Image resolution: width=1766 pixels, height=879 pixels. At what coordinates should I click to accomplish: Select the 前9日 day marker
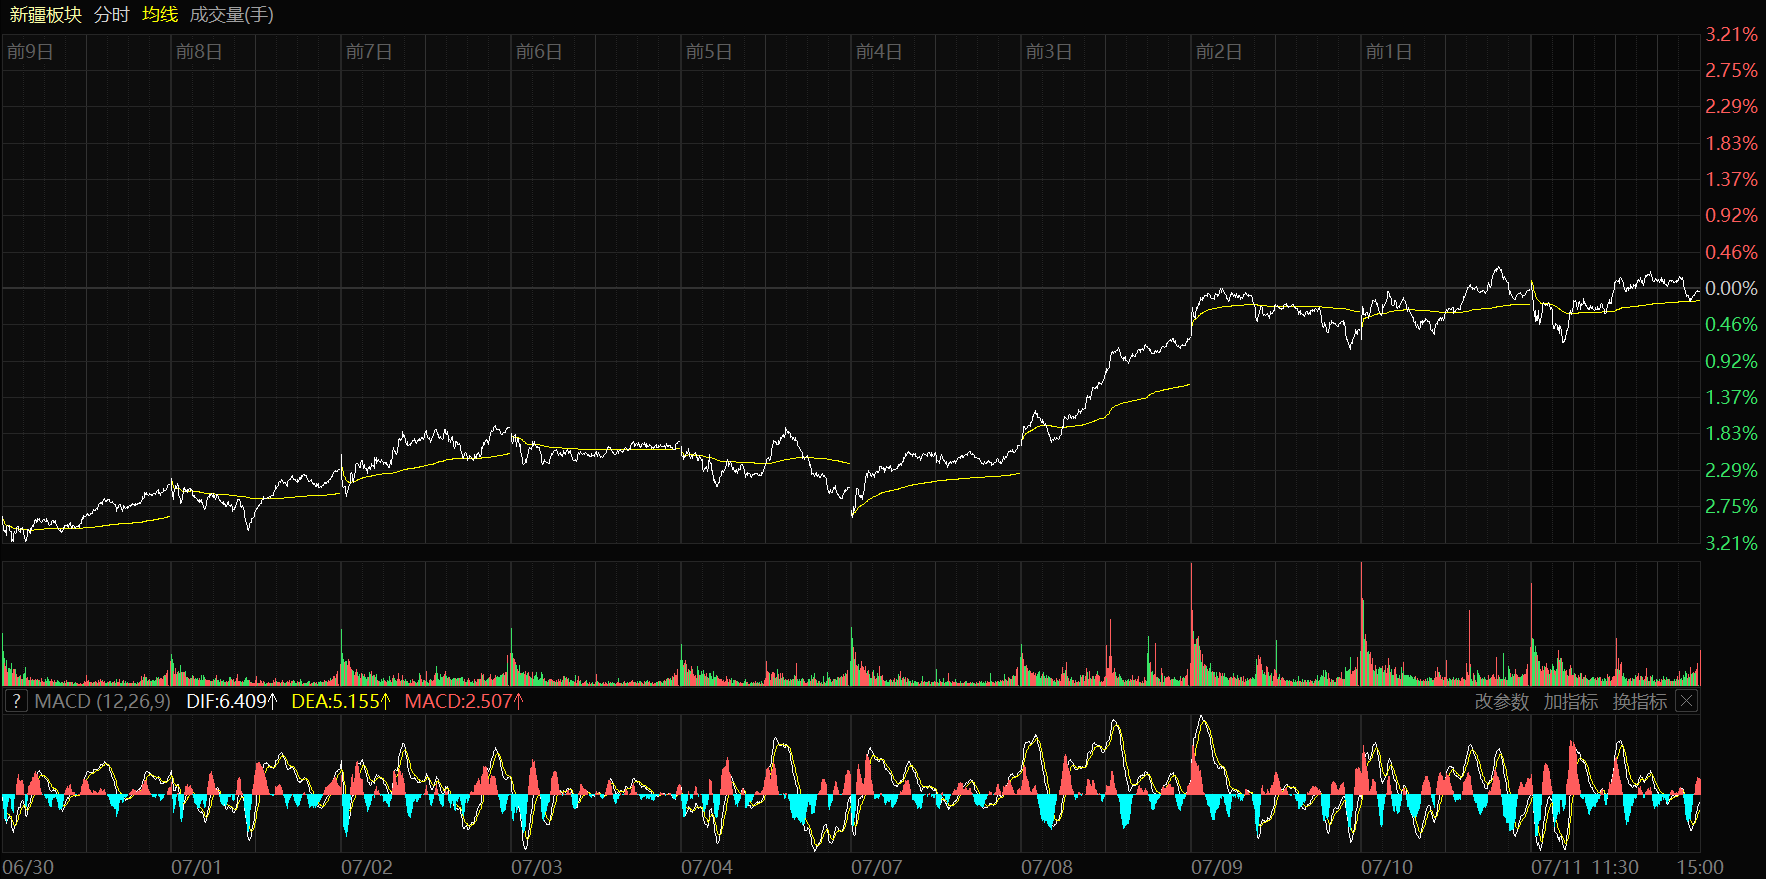click(x=30, y=52)
